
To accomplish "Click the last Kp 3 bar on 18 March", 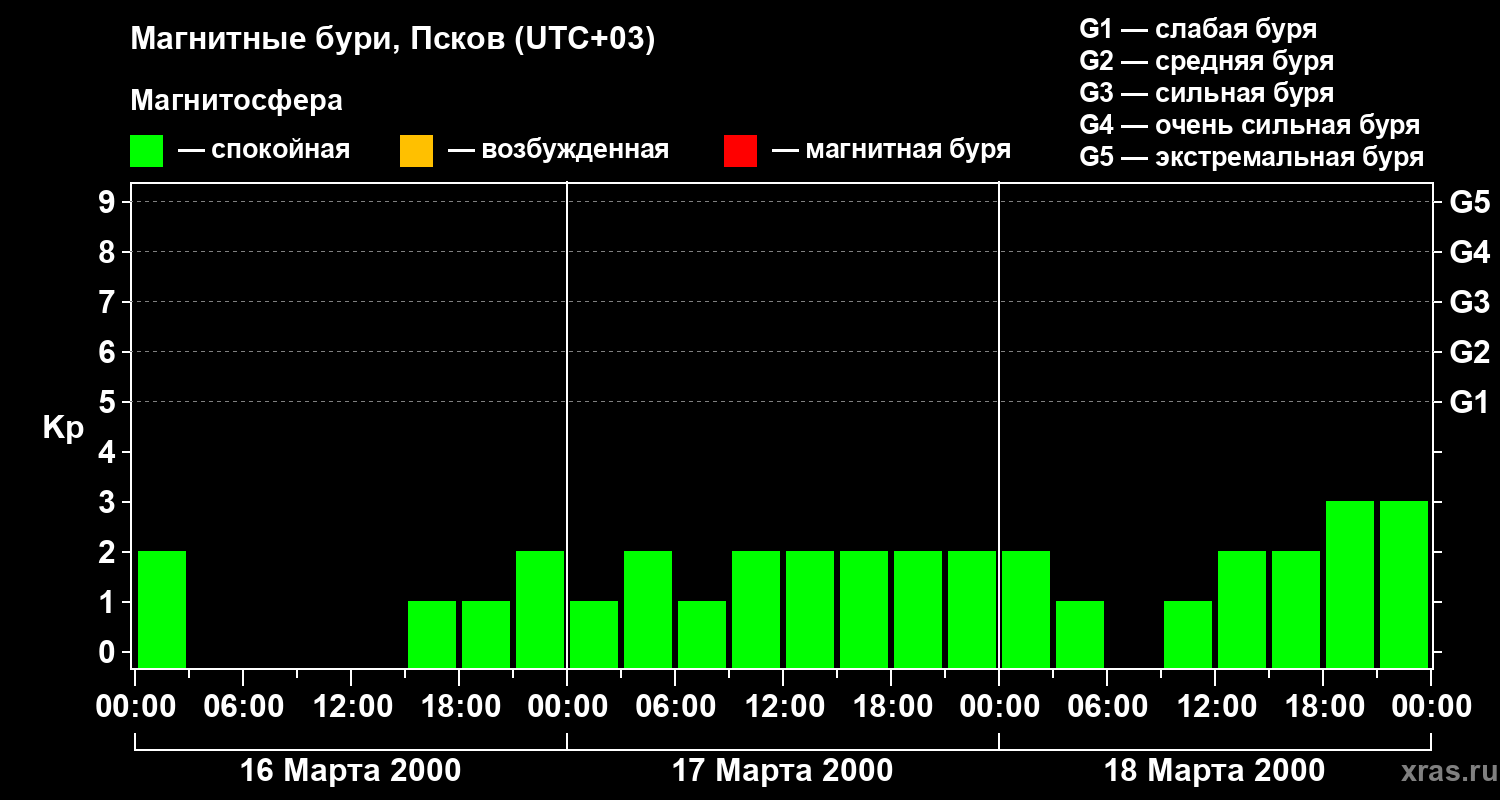I will [1404, 583].
